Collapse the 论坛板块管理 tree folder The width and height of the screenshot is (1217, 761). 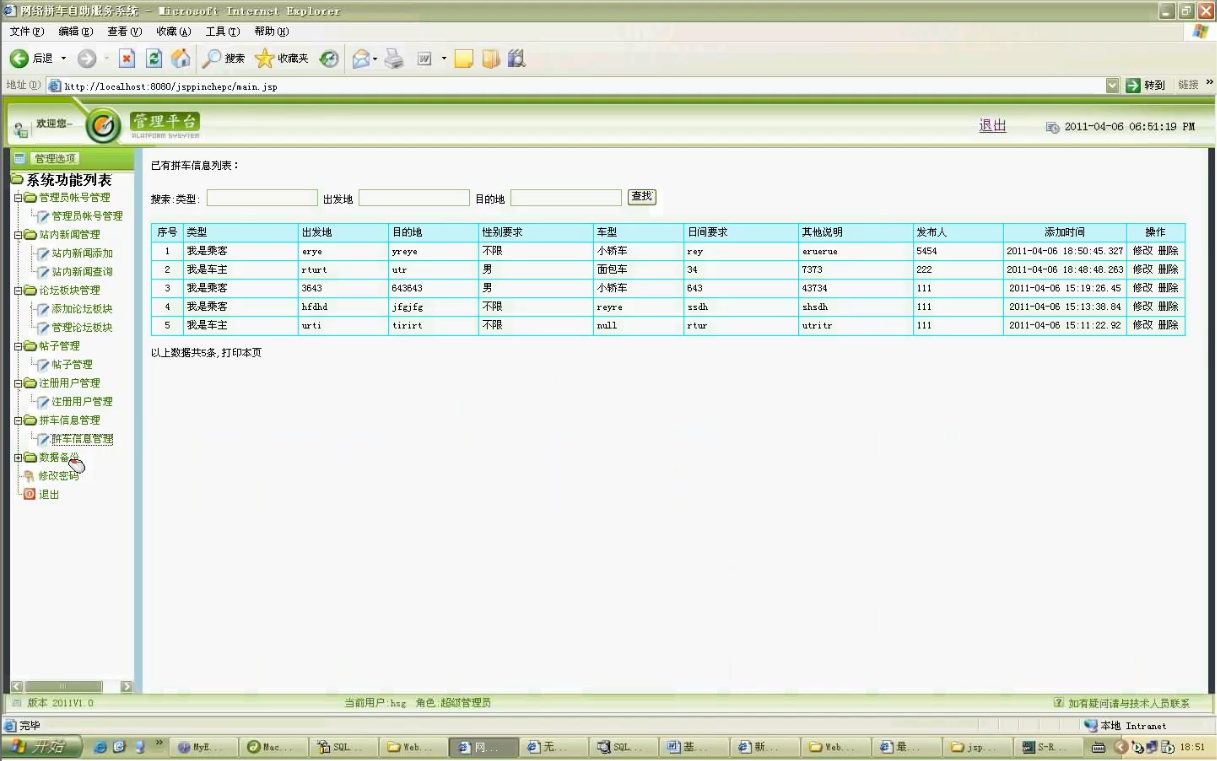pos(17,291)
